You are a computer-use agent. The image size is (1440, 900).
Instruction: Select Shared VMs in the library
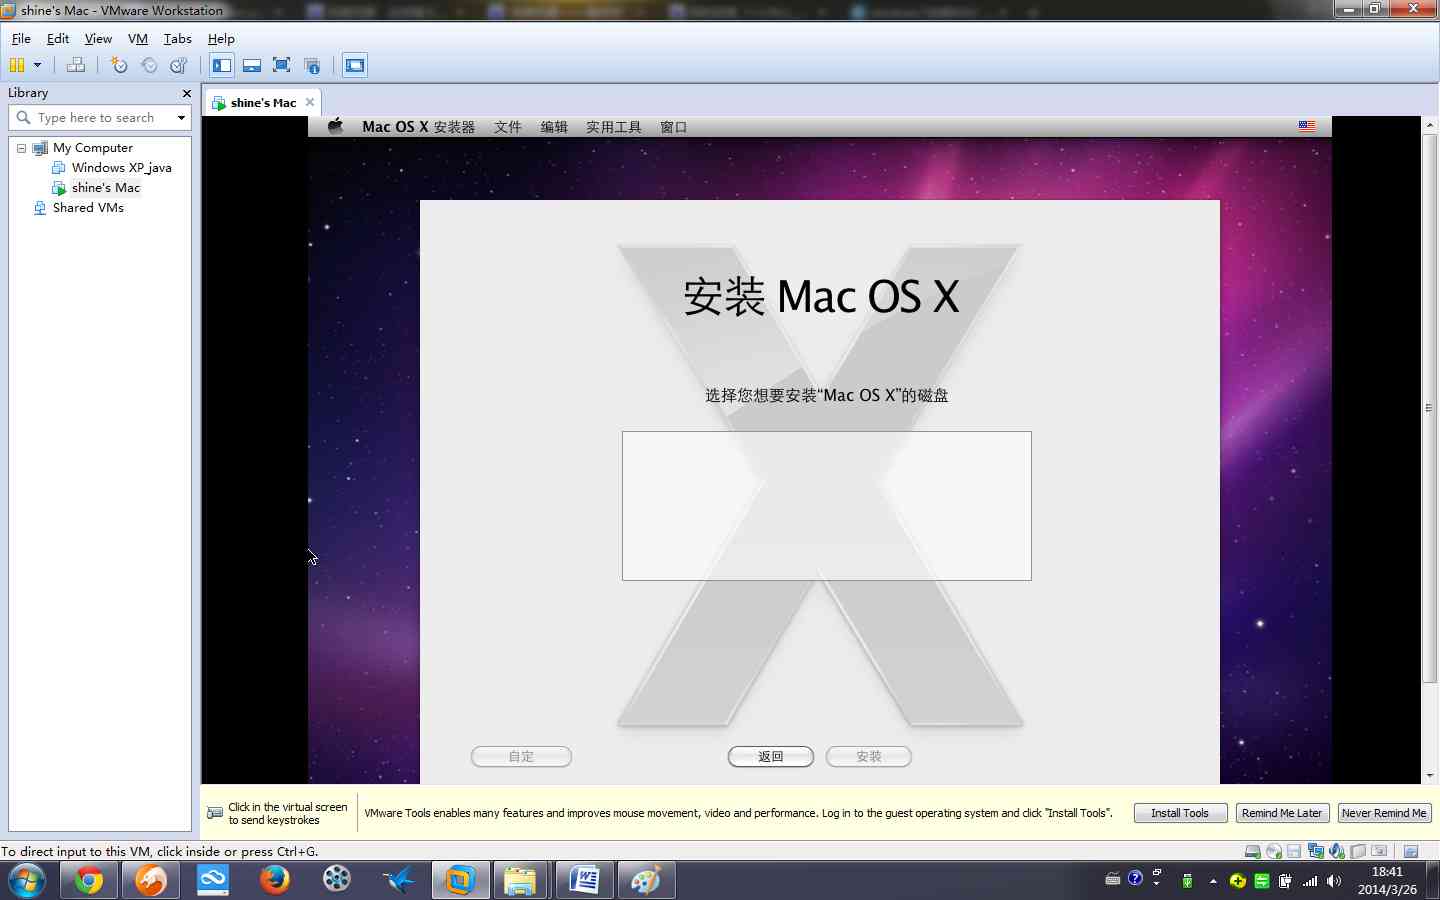coord(88,208)
